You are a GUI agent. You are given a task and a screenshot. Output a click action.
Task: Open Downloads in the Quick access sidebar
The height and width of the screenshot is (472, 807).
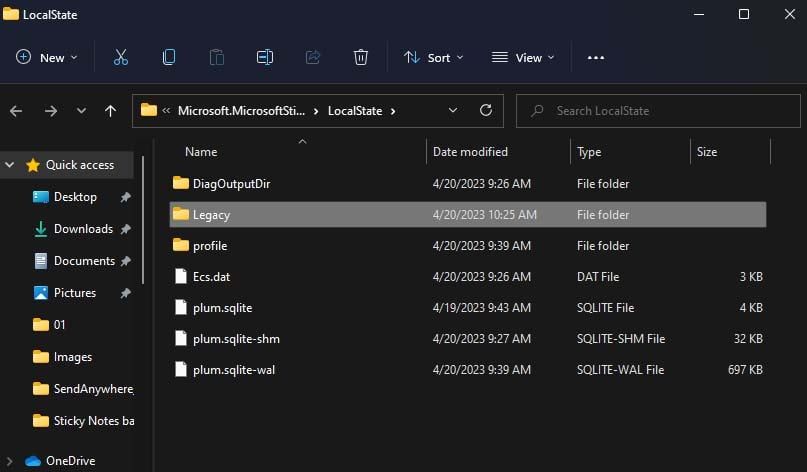pos(83,229)
